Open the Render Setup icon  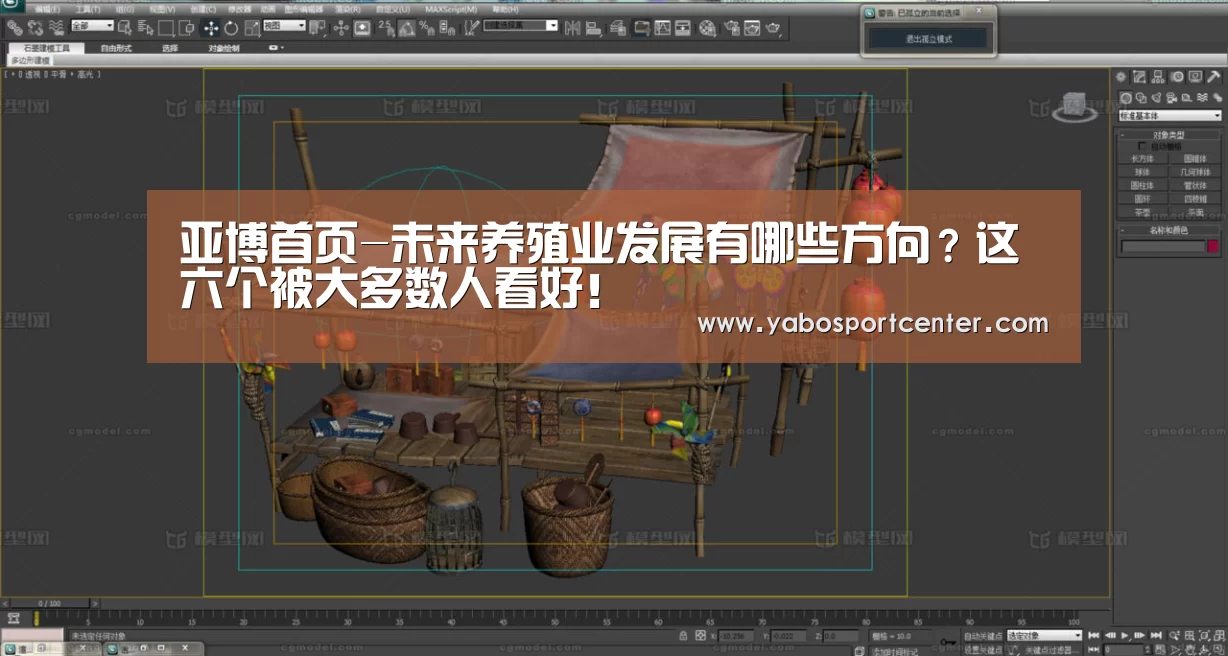(733, 27)
